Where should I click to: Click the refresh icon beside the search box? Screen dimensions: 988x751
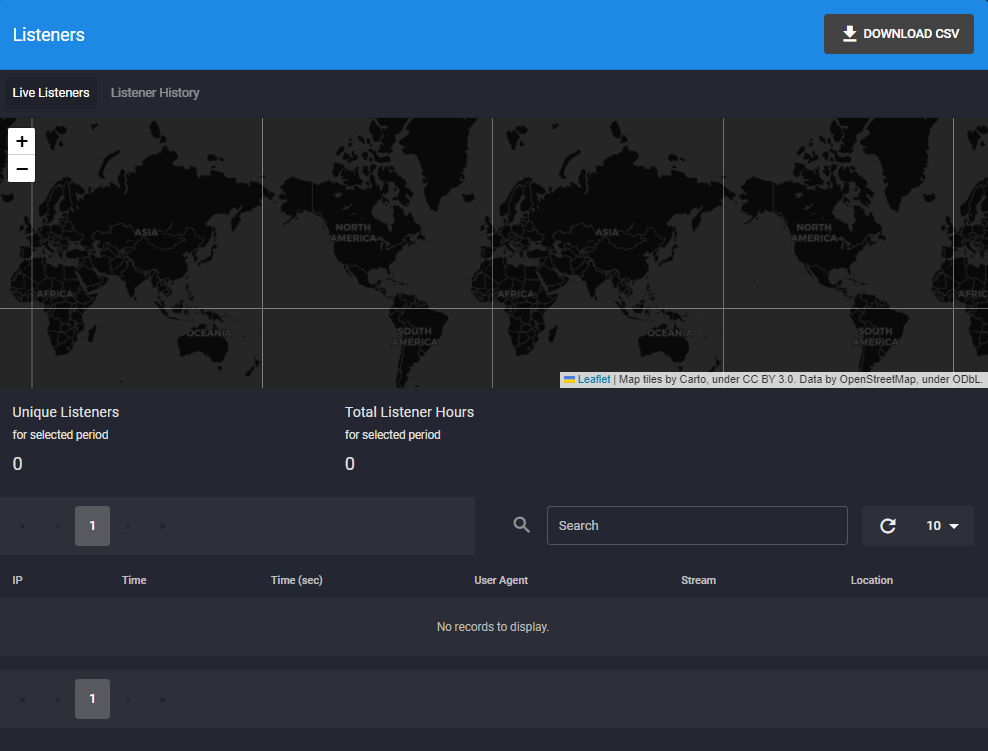tap(887, 526)
